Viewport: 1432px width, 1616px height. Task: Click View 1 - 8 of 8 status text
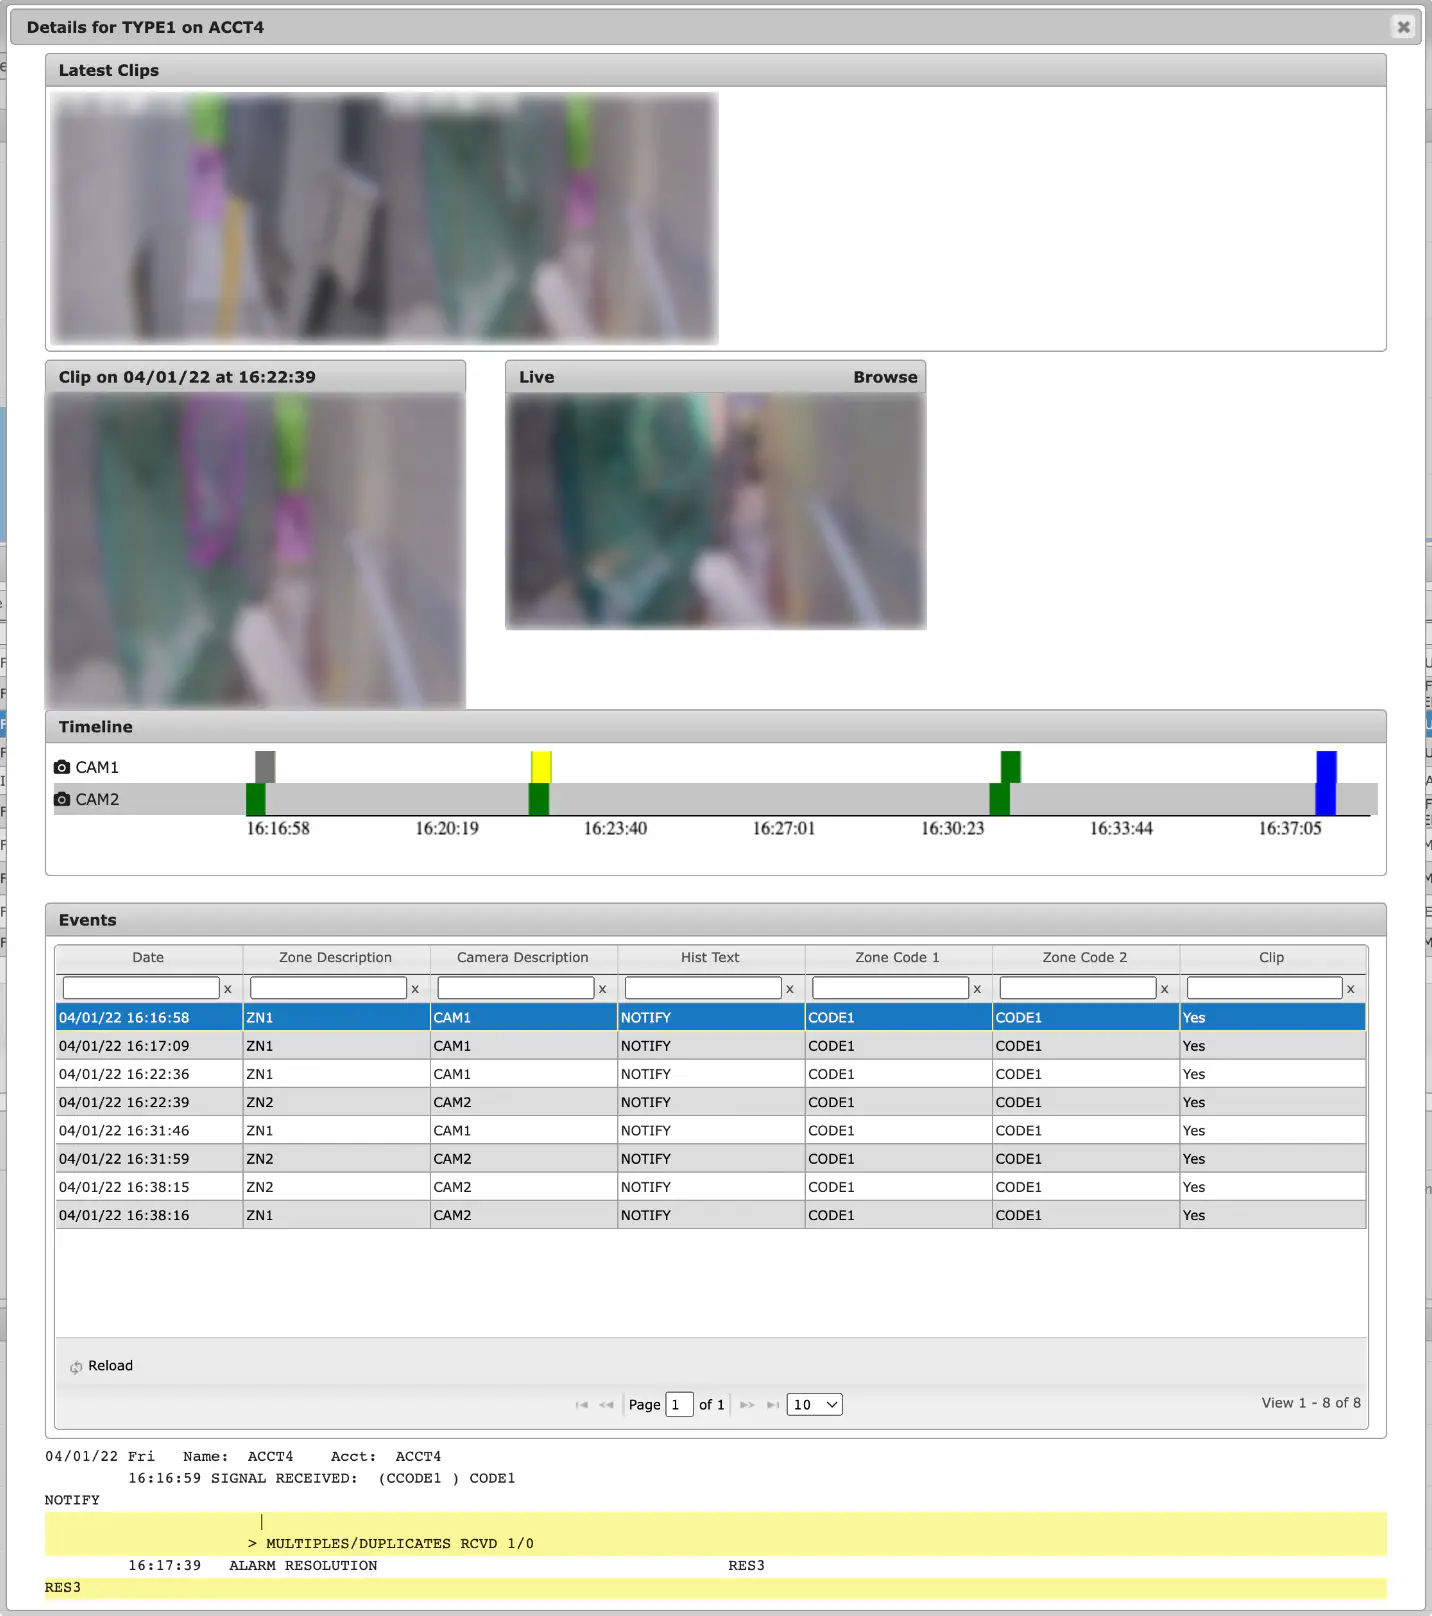coord(1311,1403)
